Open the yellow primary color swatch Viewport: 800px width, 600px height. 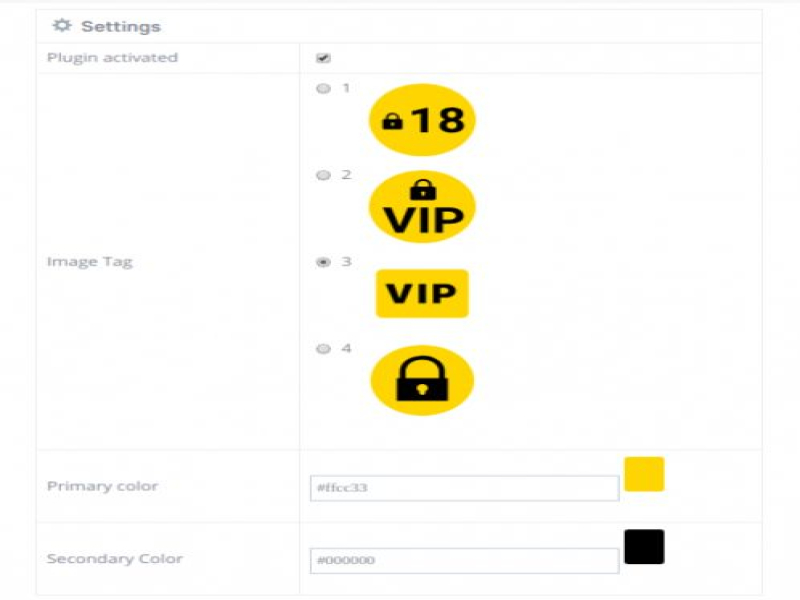[644, 474]
